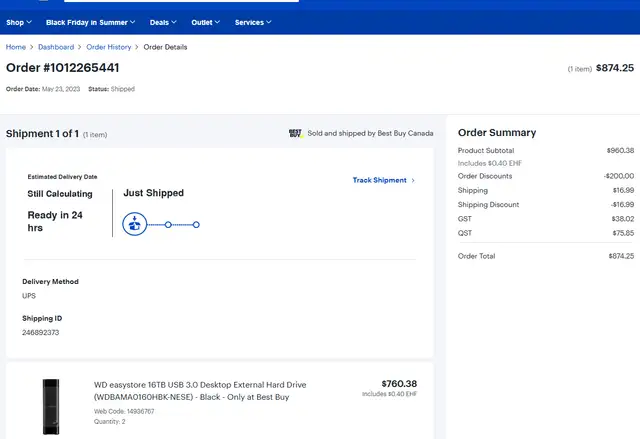Click the Shipment 1 of 1 heading
Viewport: 640px width, 439px height.
[x=42, y=134]
